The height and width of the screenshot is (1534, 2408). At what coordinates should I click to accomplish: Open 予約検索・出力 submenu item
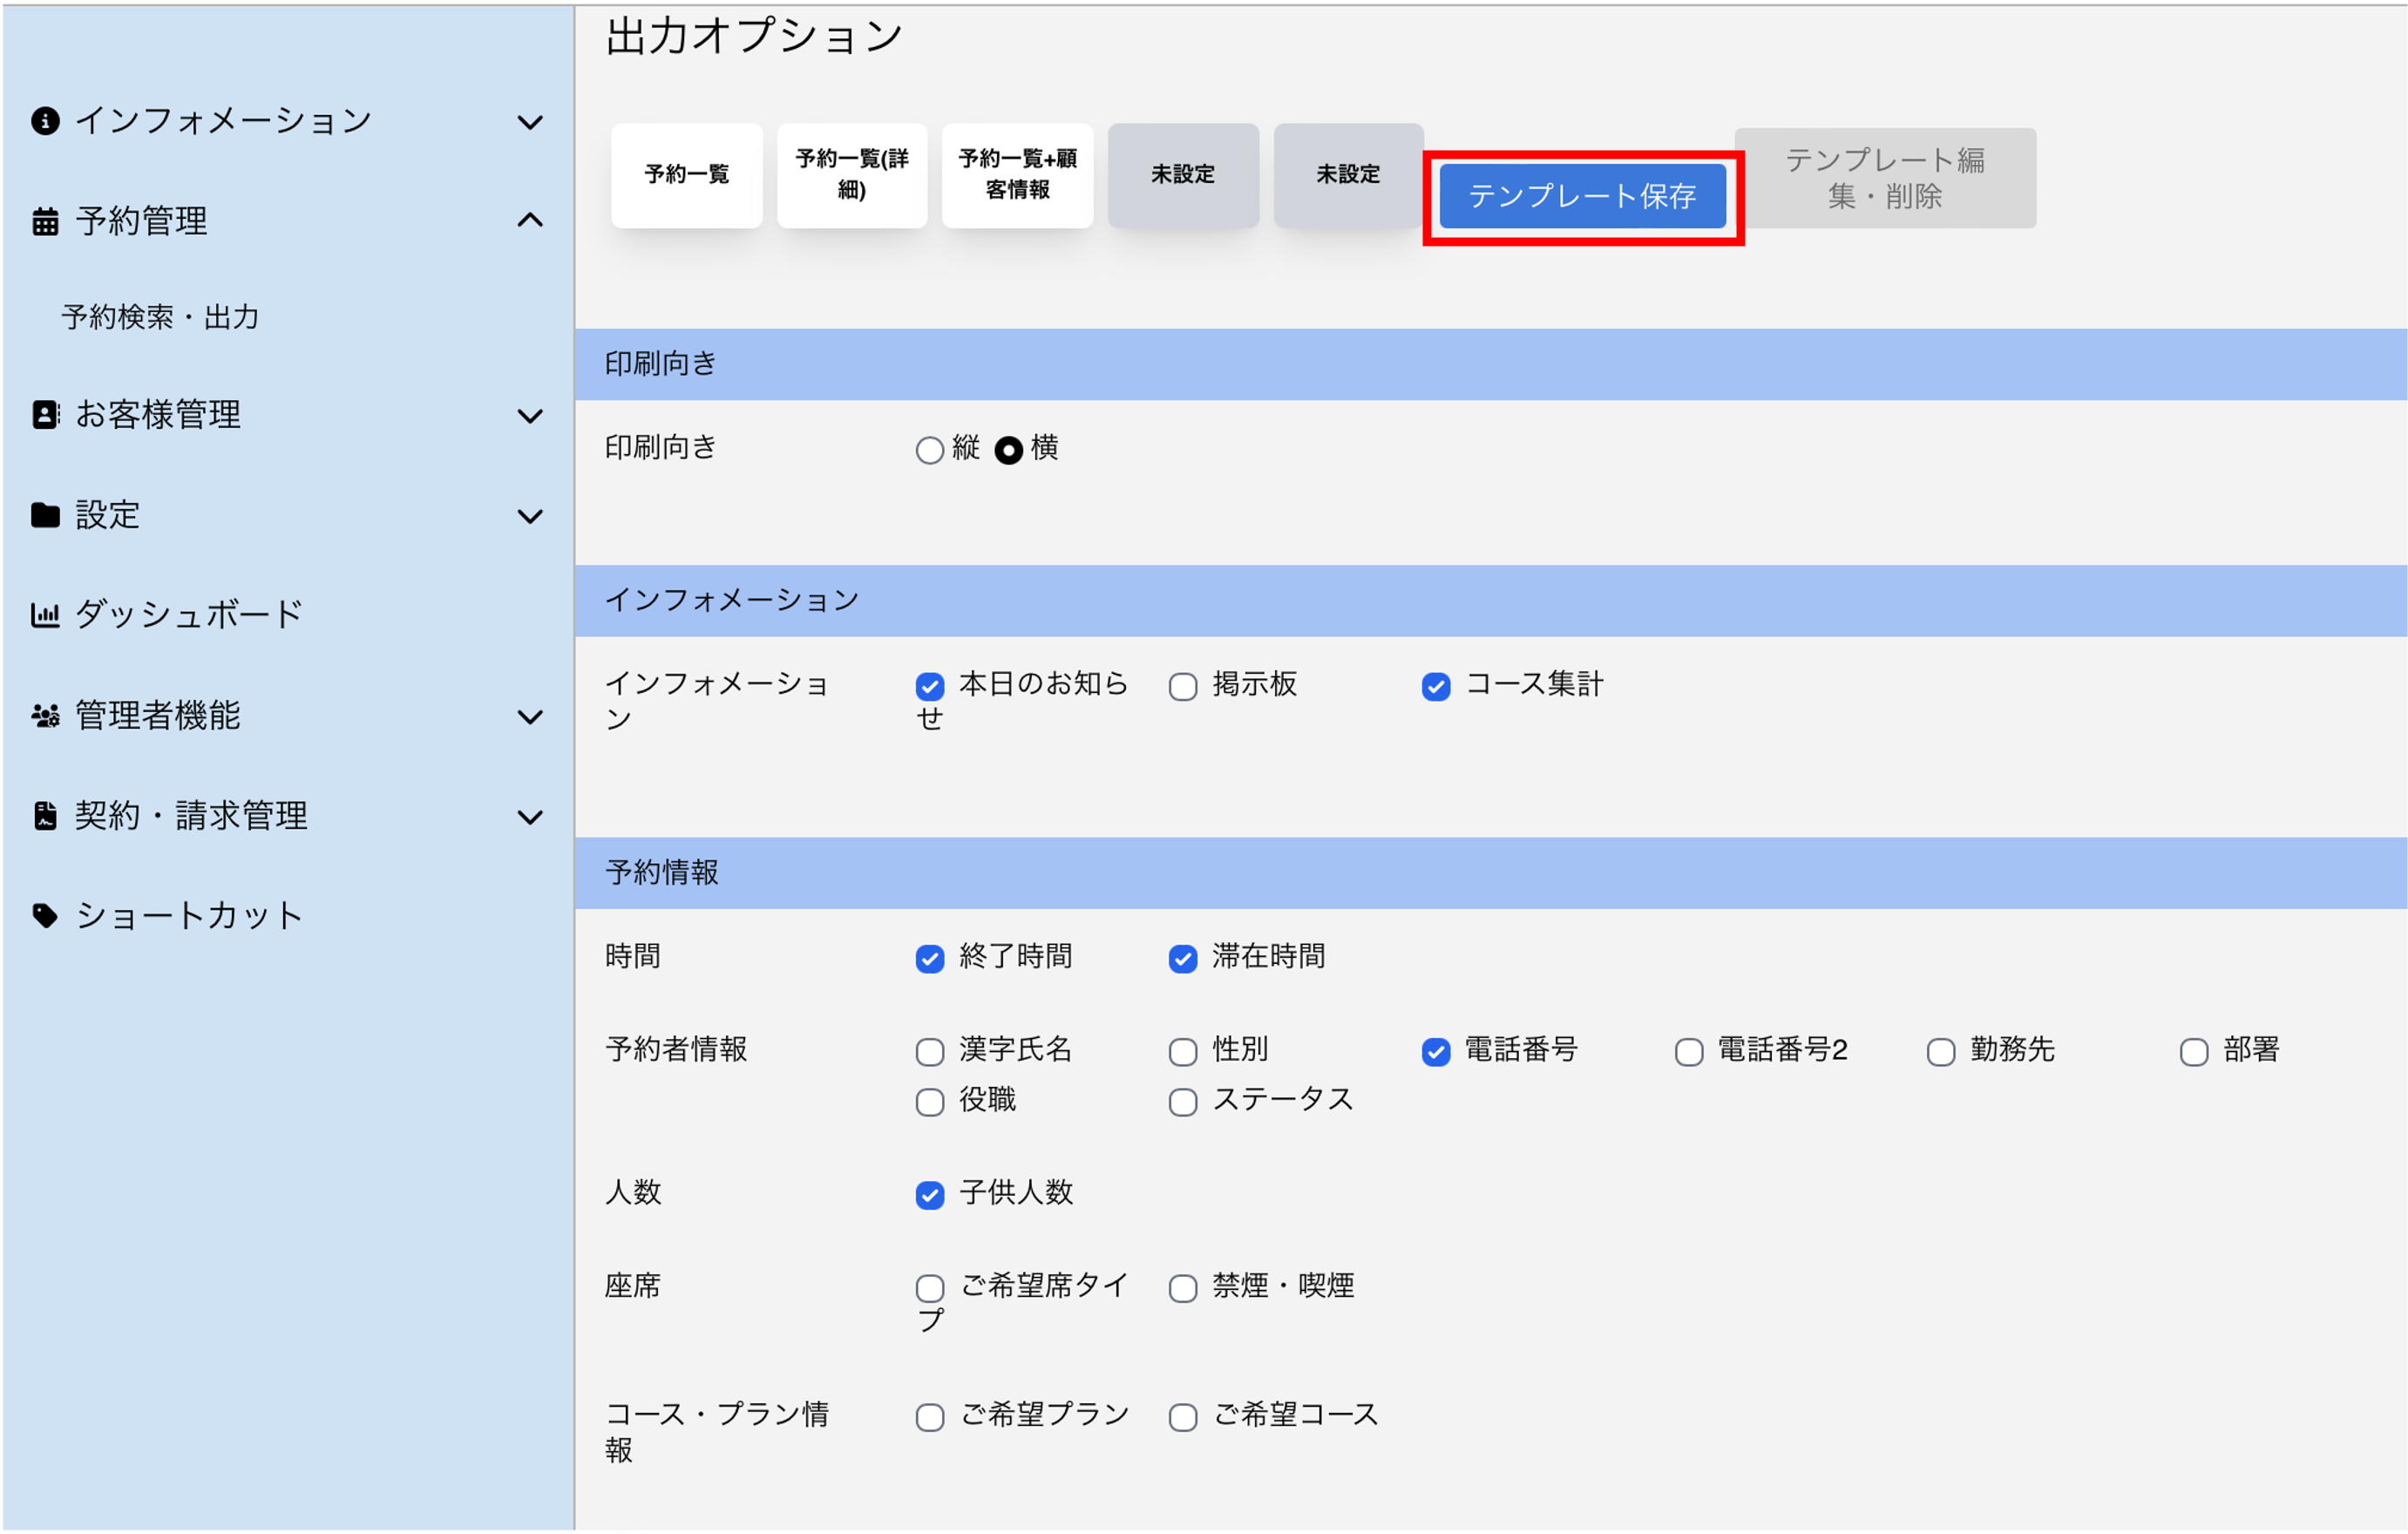[x=160, y=317]
